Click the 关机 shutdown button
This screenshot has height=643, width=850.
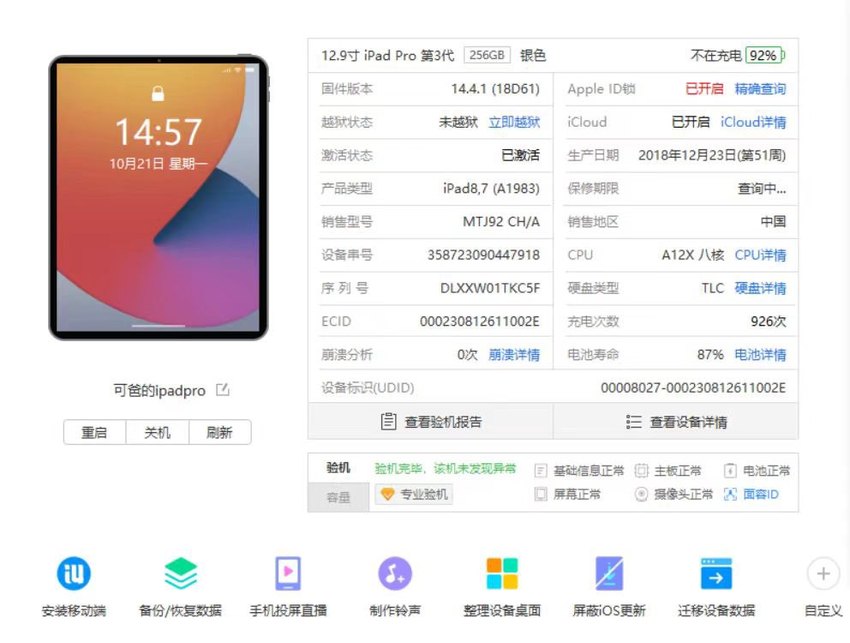click(x=157, y=433)
